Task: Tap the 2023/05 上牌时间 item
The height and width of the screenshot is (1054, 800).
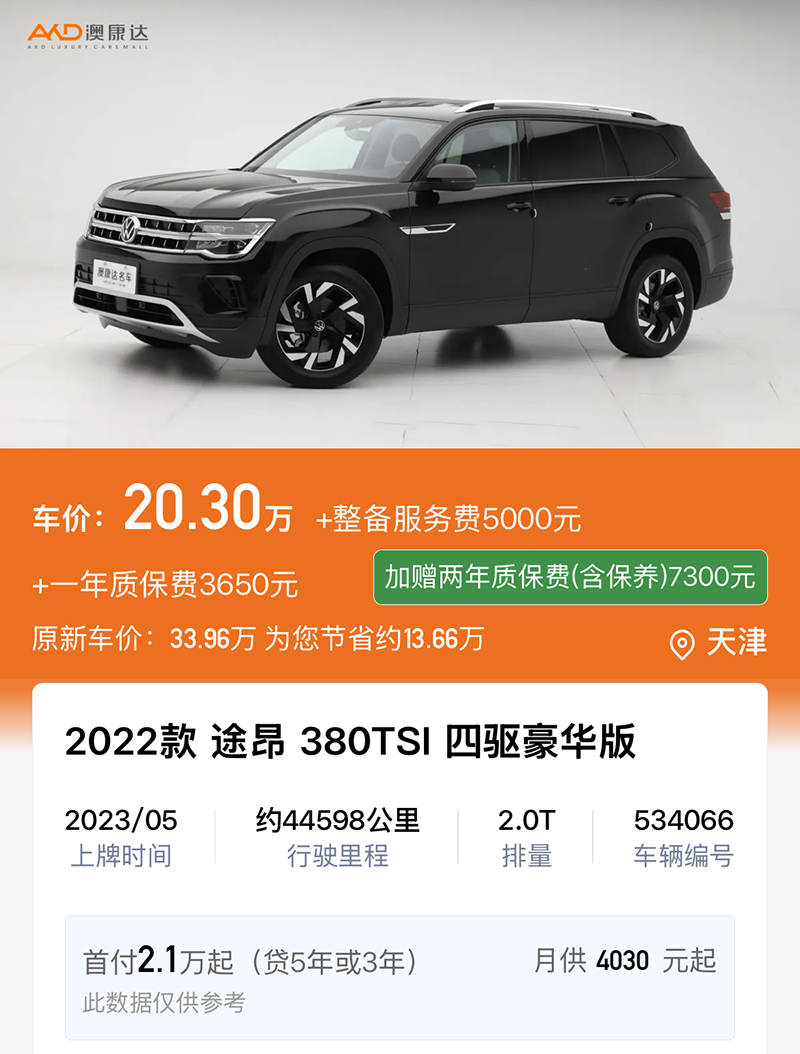Action: [x=121, y=837]
